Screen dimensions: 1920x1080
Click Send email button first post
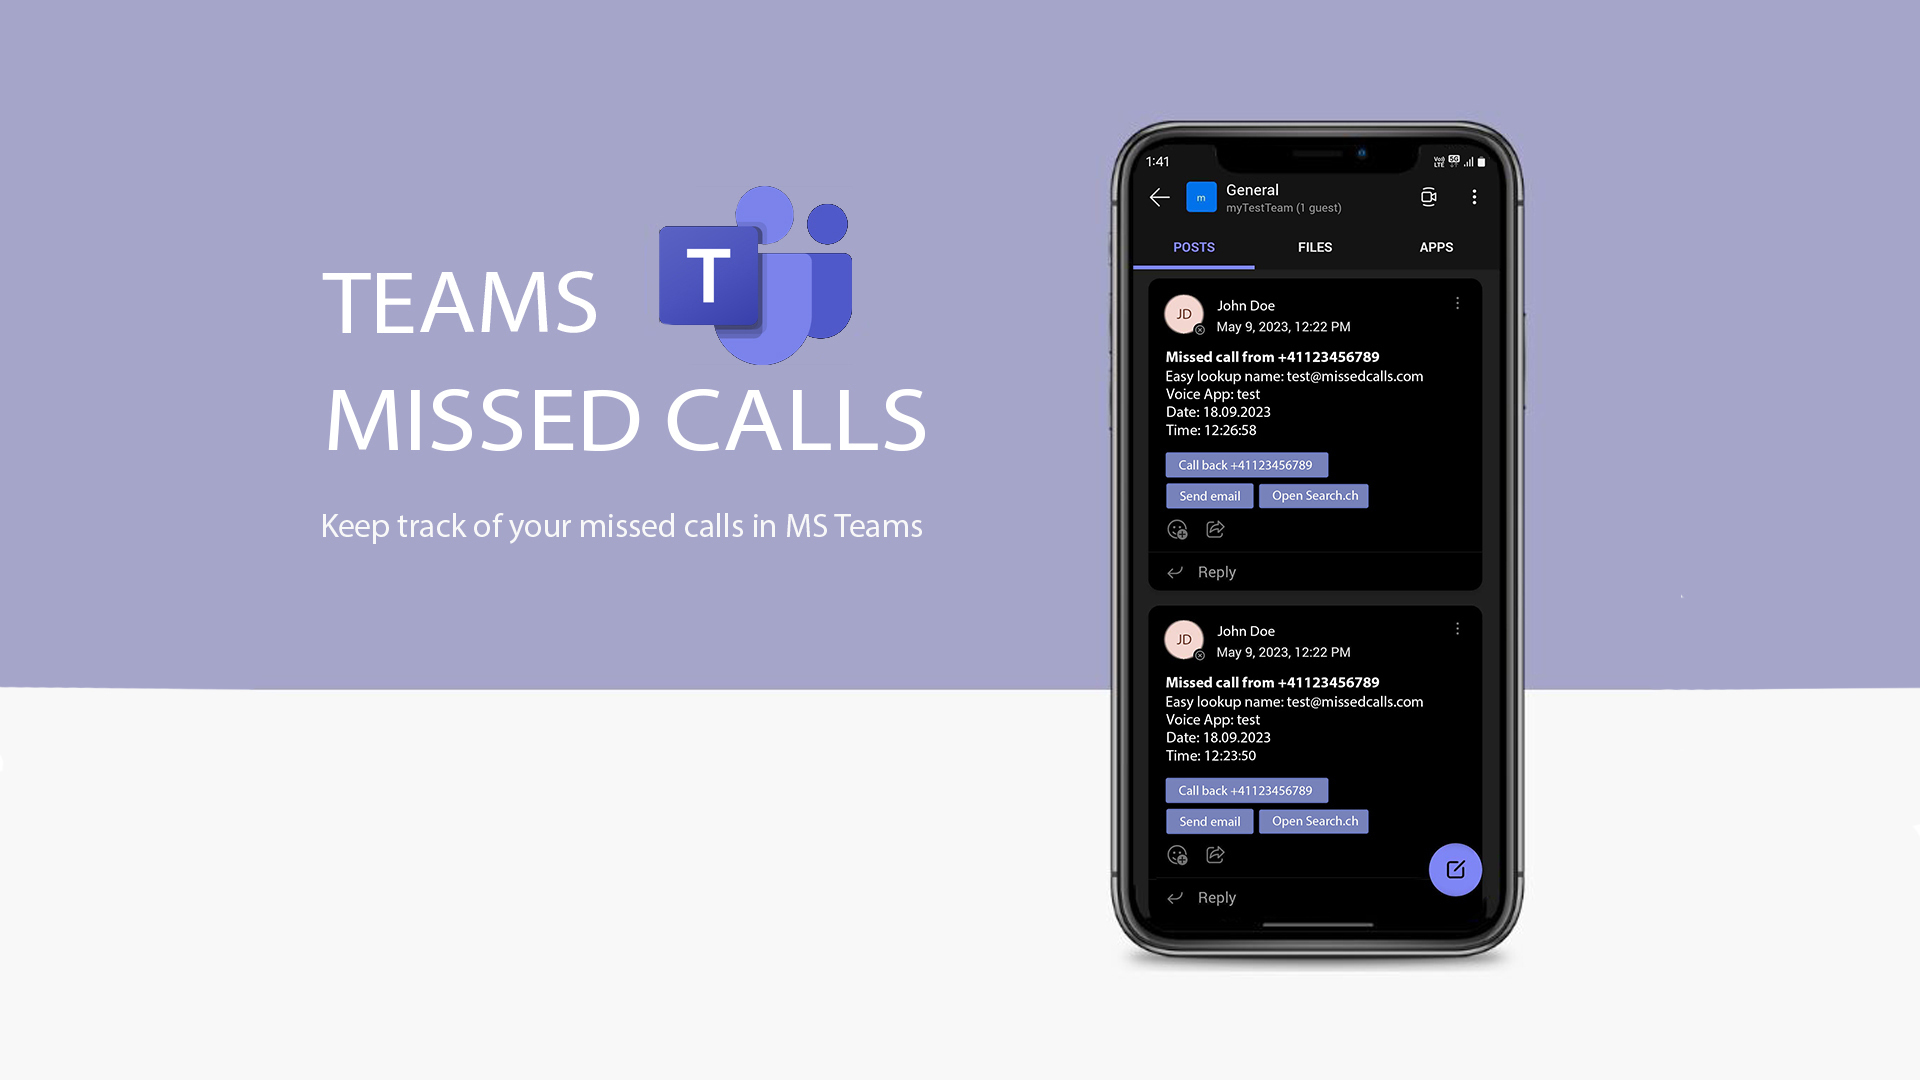[x=1209, y=495]
